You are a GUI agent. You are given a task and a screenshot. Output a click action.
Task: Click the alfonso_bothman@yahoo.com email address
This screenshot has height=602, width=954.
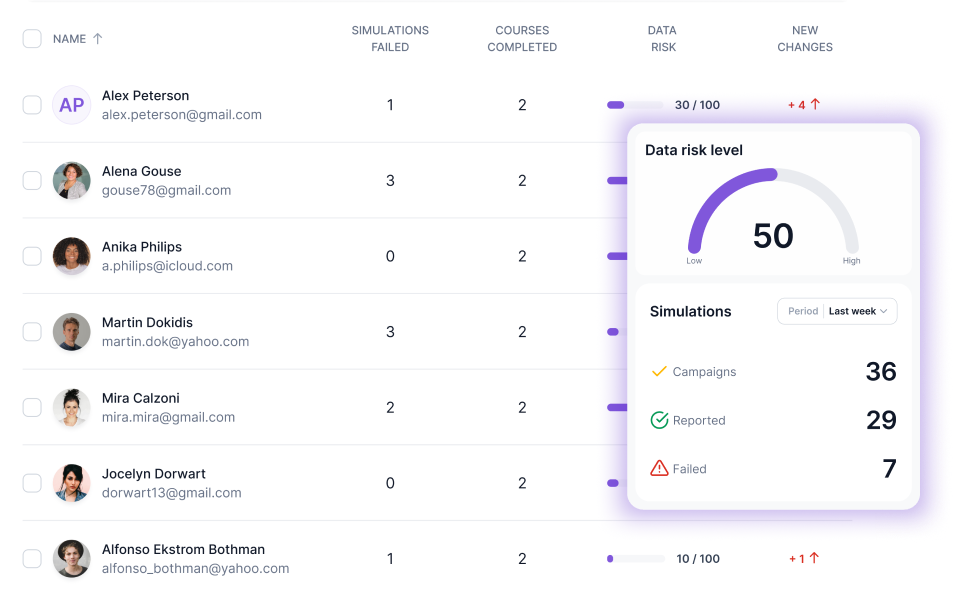click(195, 568)
